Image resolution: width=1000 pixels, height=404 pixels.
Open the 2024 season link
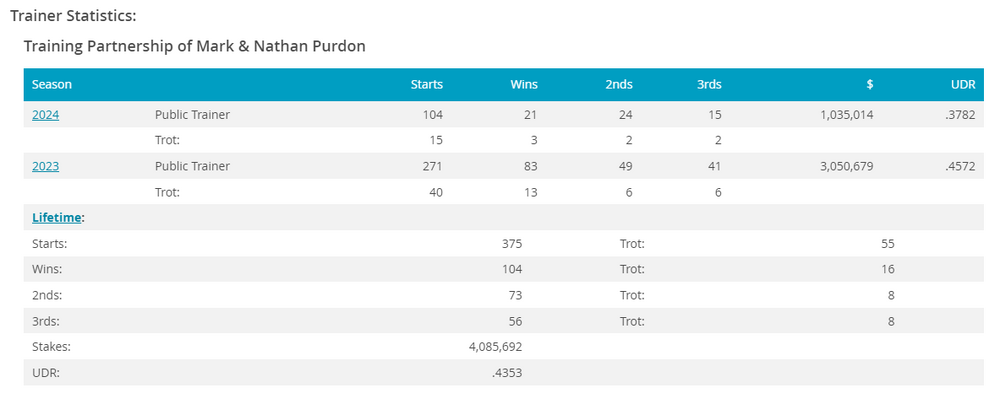(45, 115)
